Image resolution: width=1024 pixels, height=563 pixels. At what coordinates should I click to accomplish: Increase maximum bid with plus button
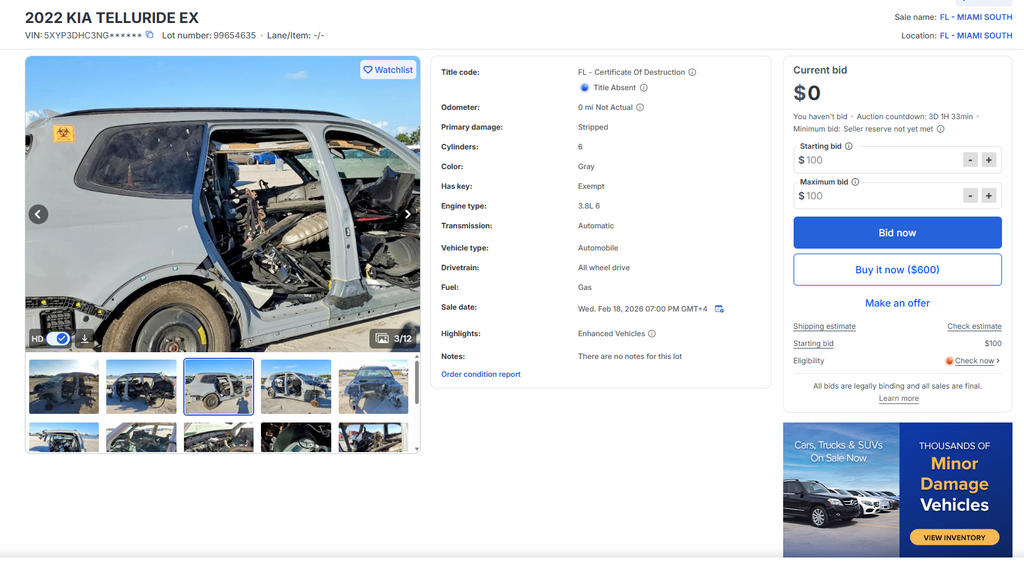pyautogui.click(x=989, y=196)
